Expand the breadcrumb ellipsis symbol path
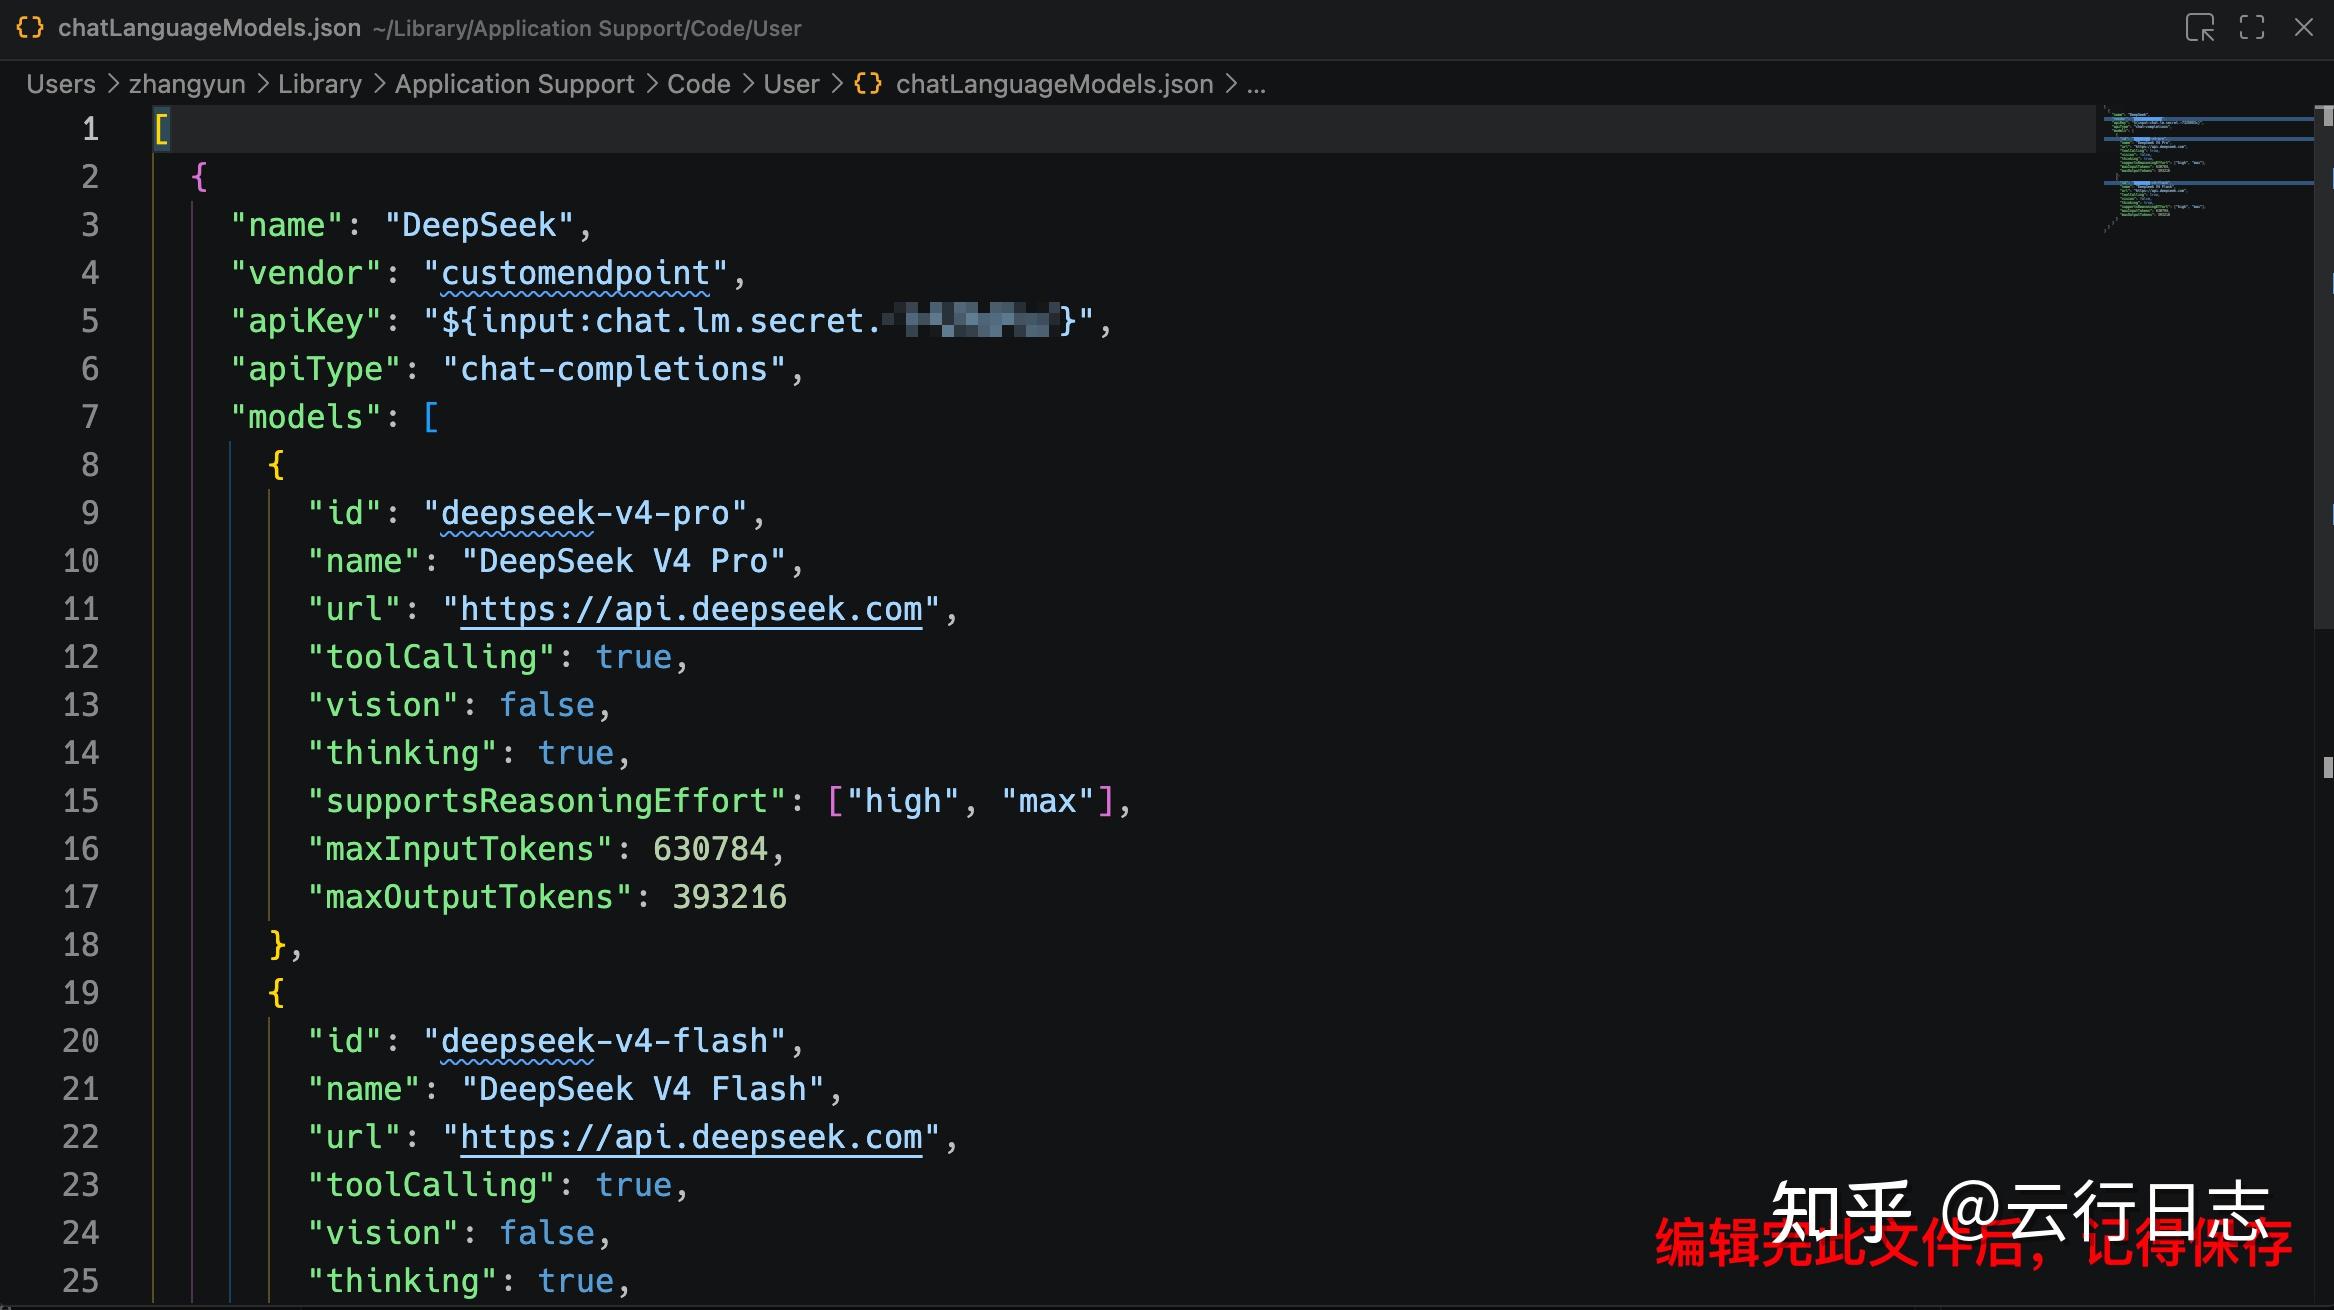 1257,85
